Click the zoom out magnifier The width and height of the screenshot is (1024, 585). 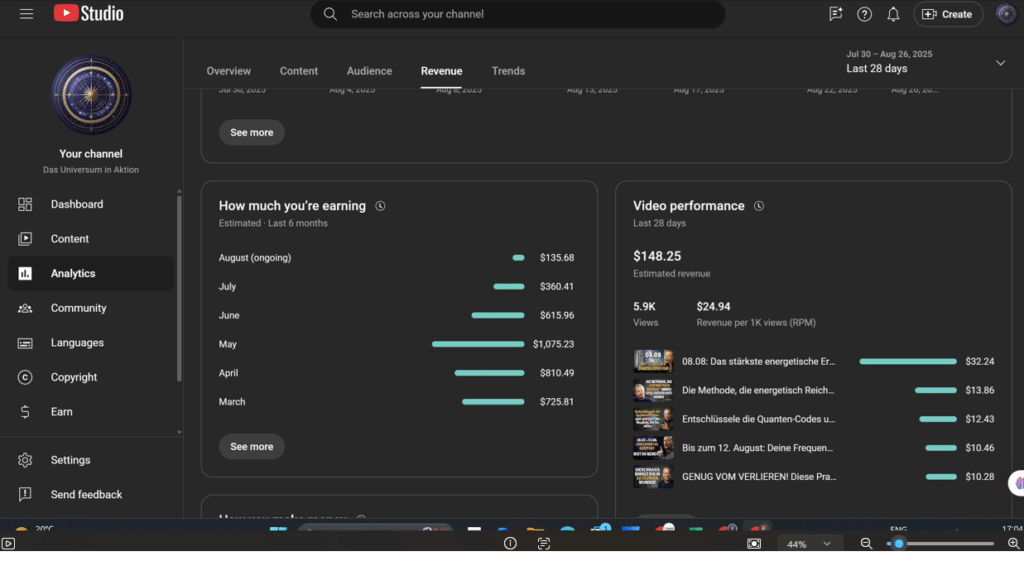point(866,544)
